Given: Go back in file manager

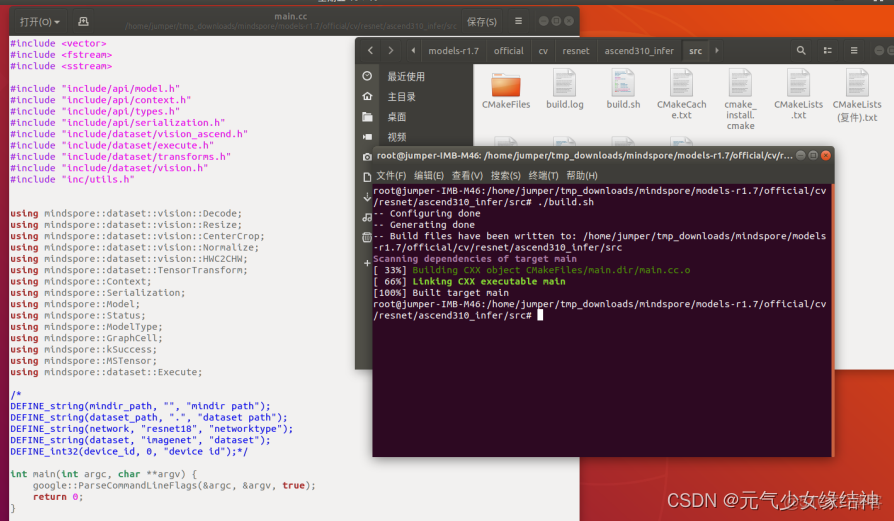Looking at the screenshot, I should [x=370, y=50].
